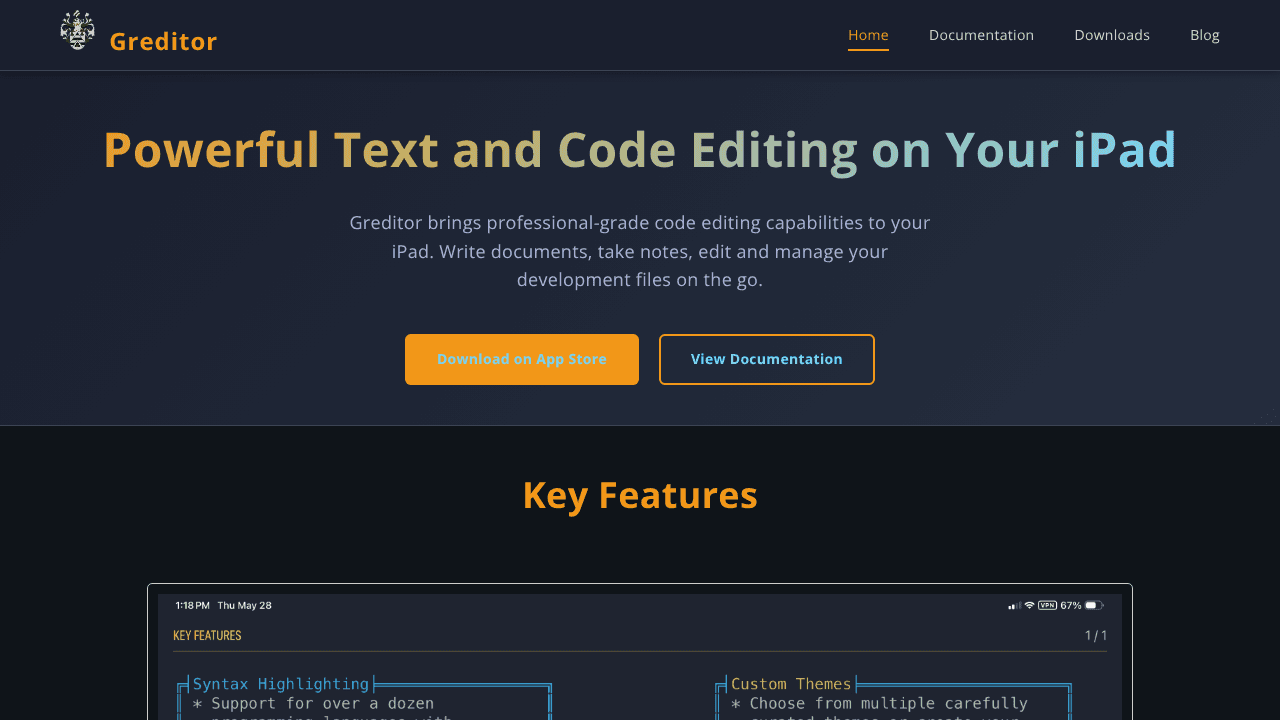The image size is (1280, 720).
Task: Click the battery icon in screenshot status bar
Action: 1094,605
